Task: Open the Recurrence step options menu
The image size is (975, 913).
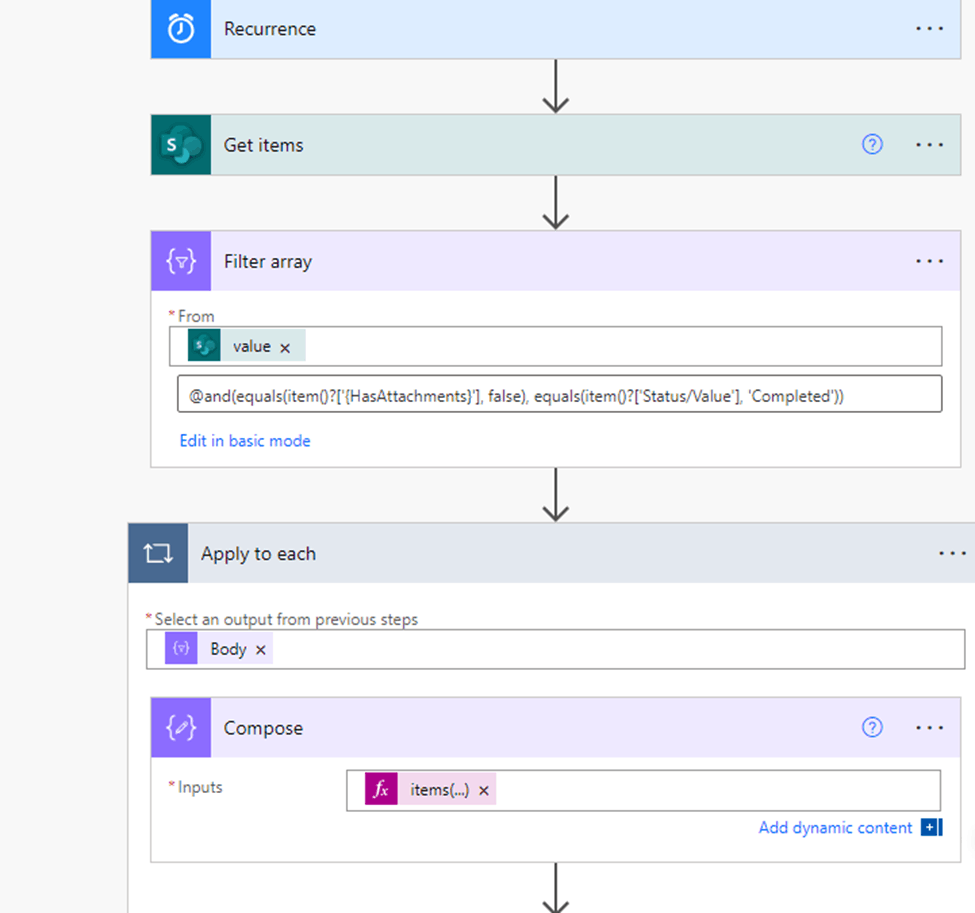Action: pyautogui.click(x=929, y=29)
